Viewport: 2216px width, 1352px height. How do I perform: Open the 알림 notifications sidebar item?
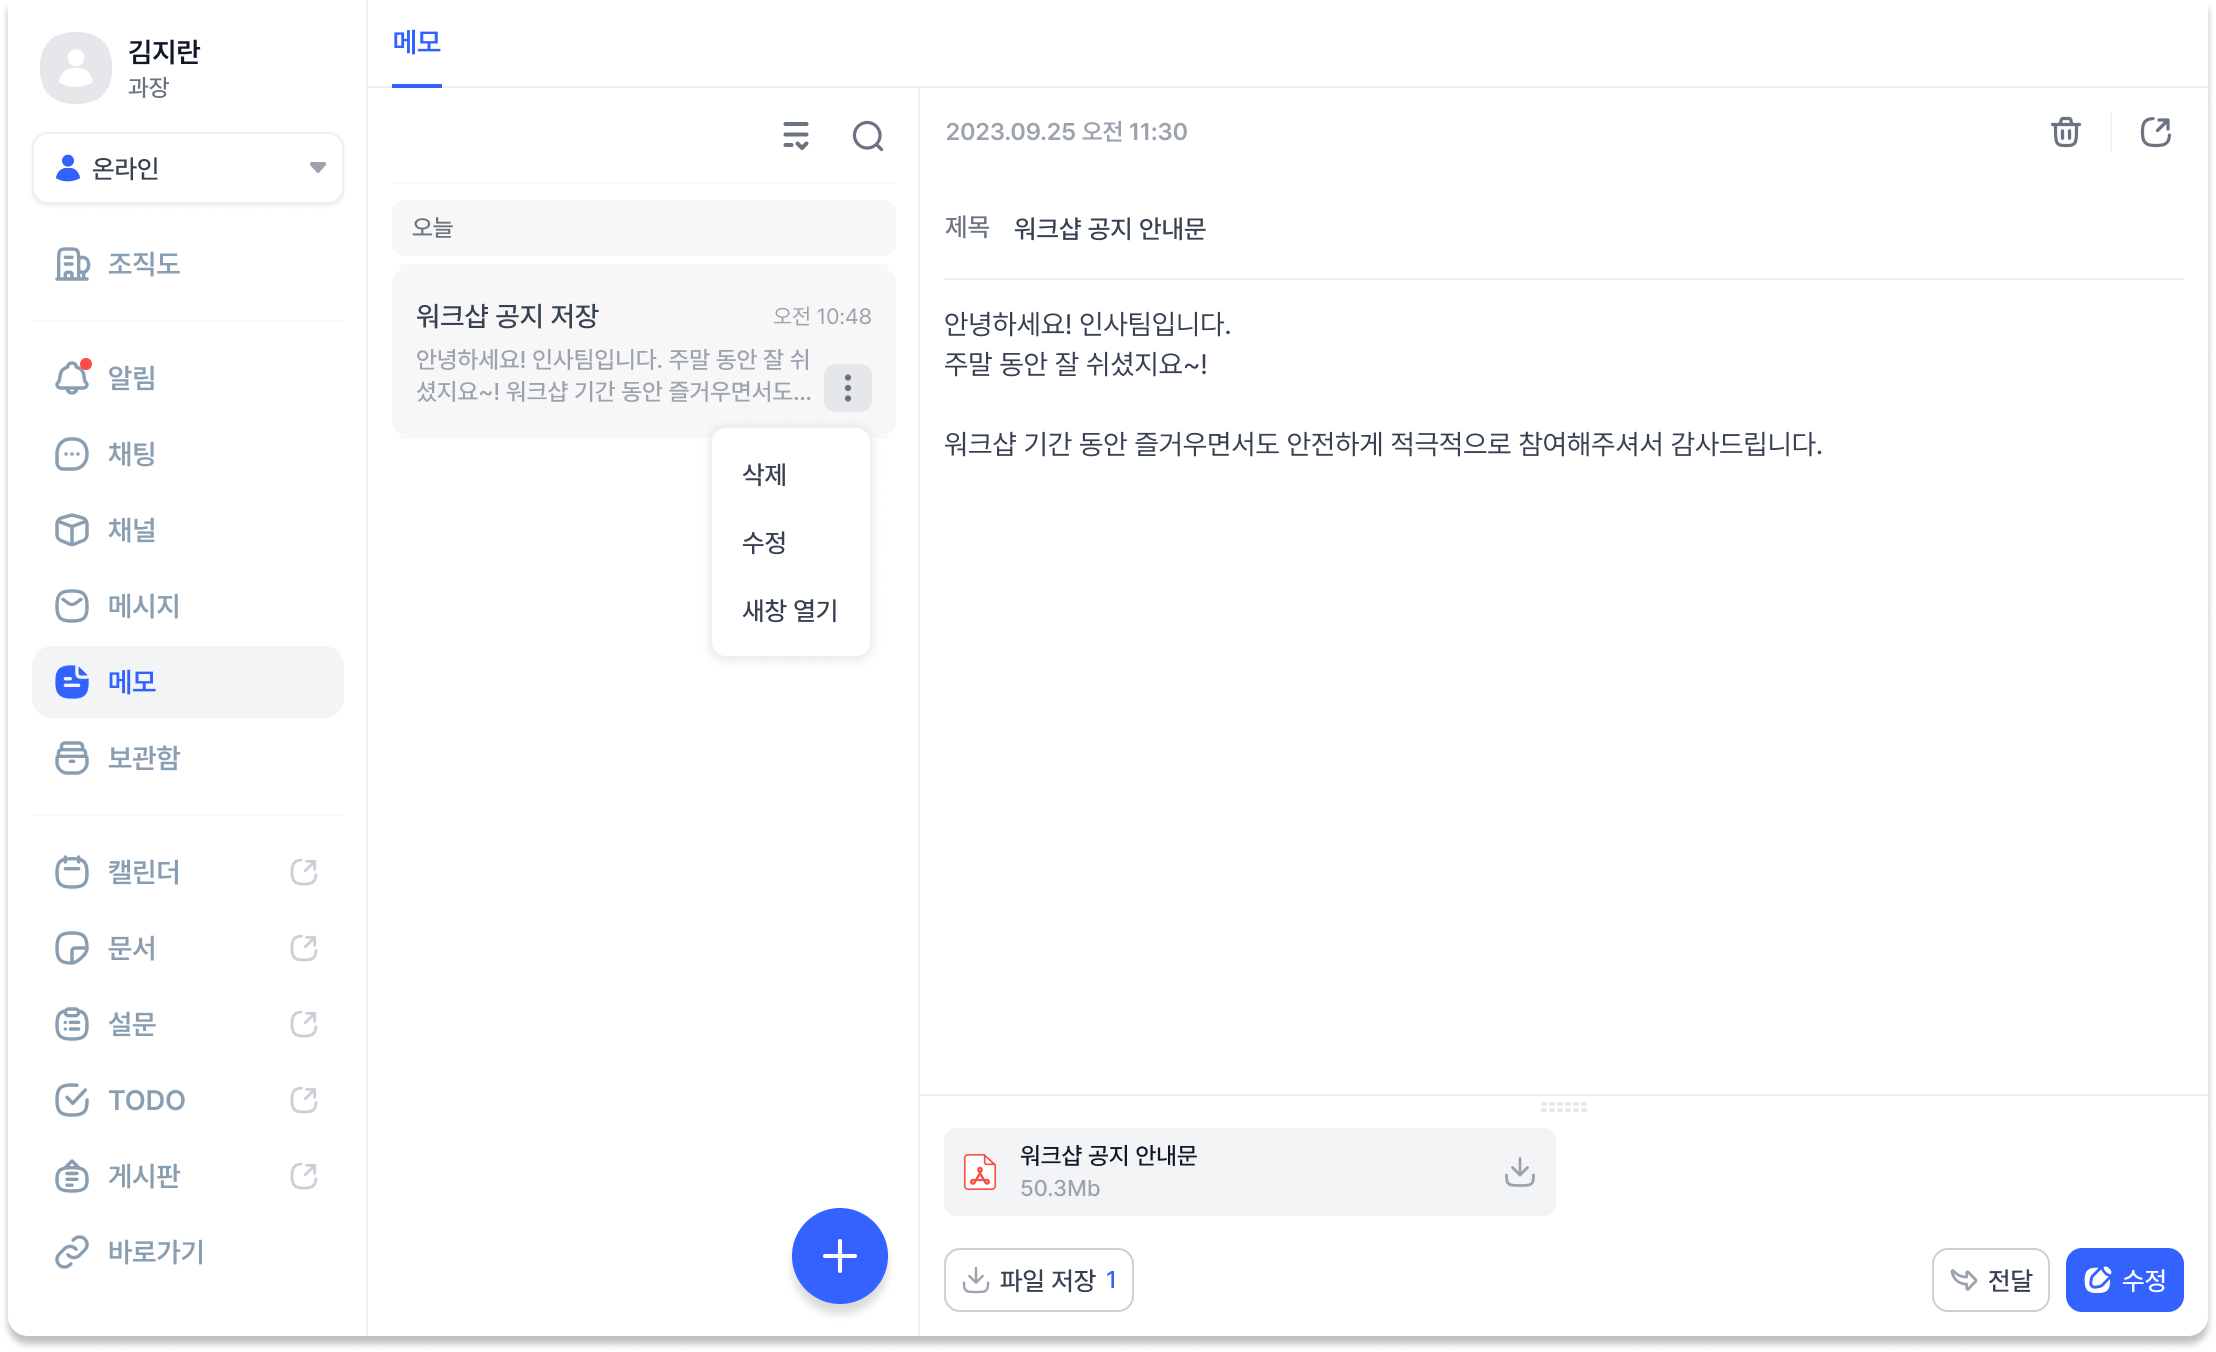130,378
